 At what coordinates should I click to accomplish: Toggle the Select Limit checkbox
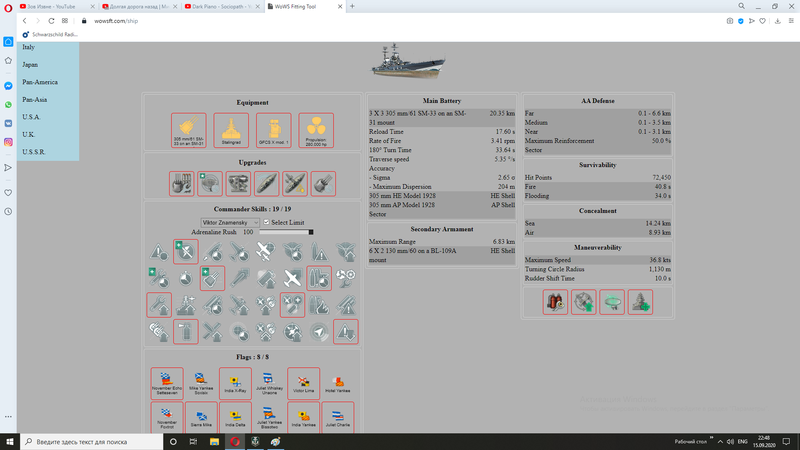266,222
